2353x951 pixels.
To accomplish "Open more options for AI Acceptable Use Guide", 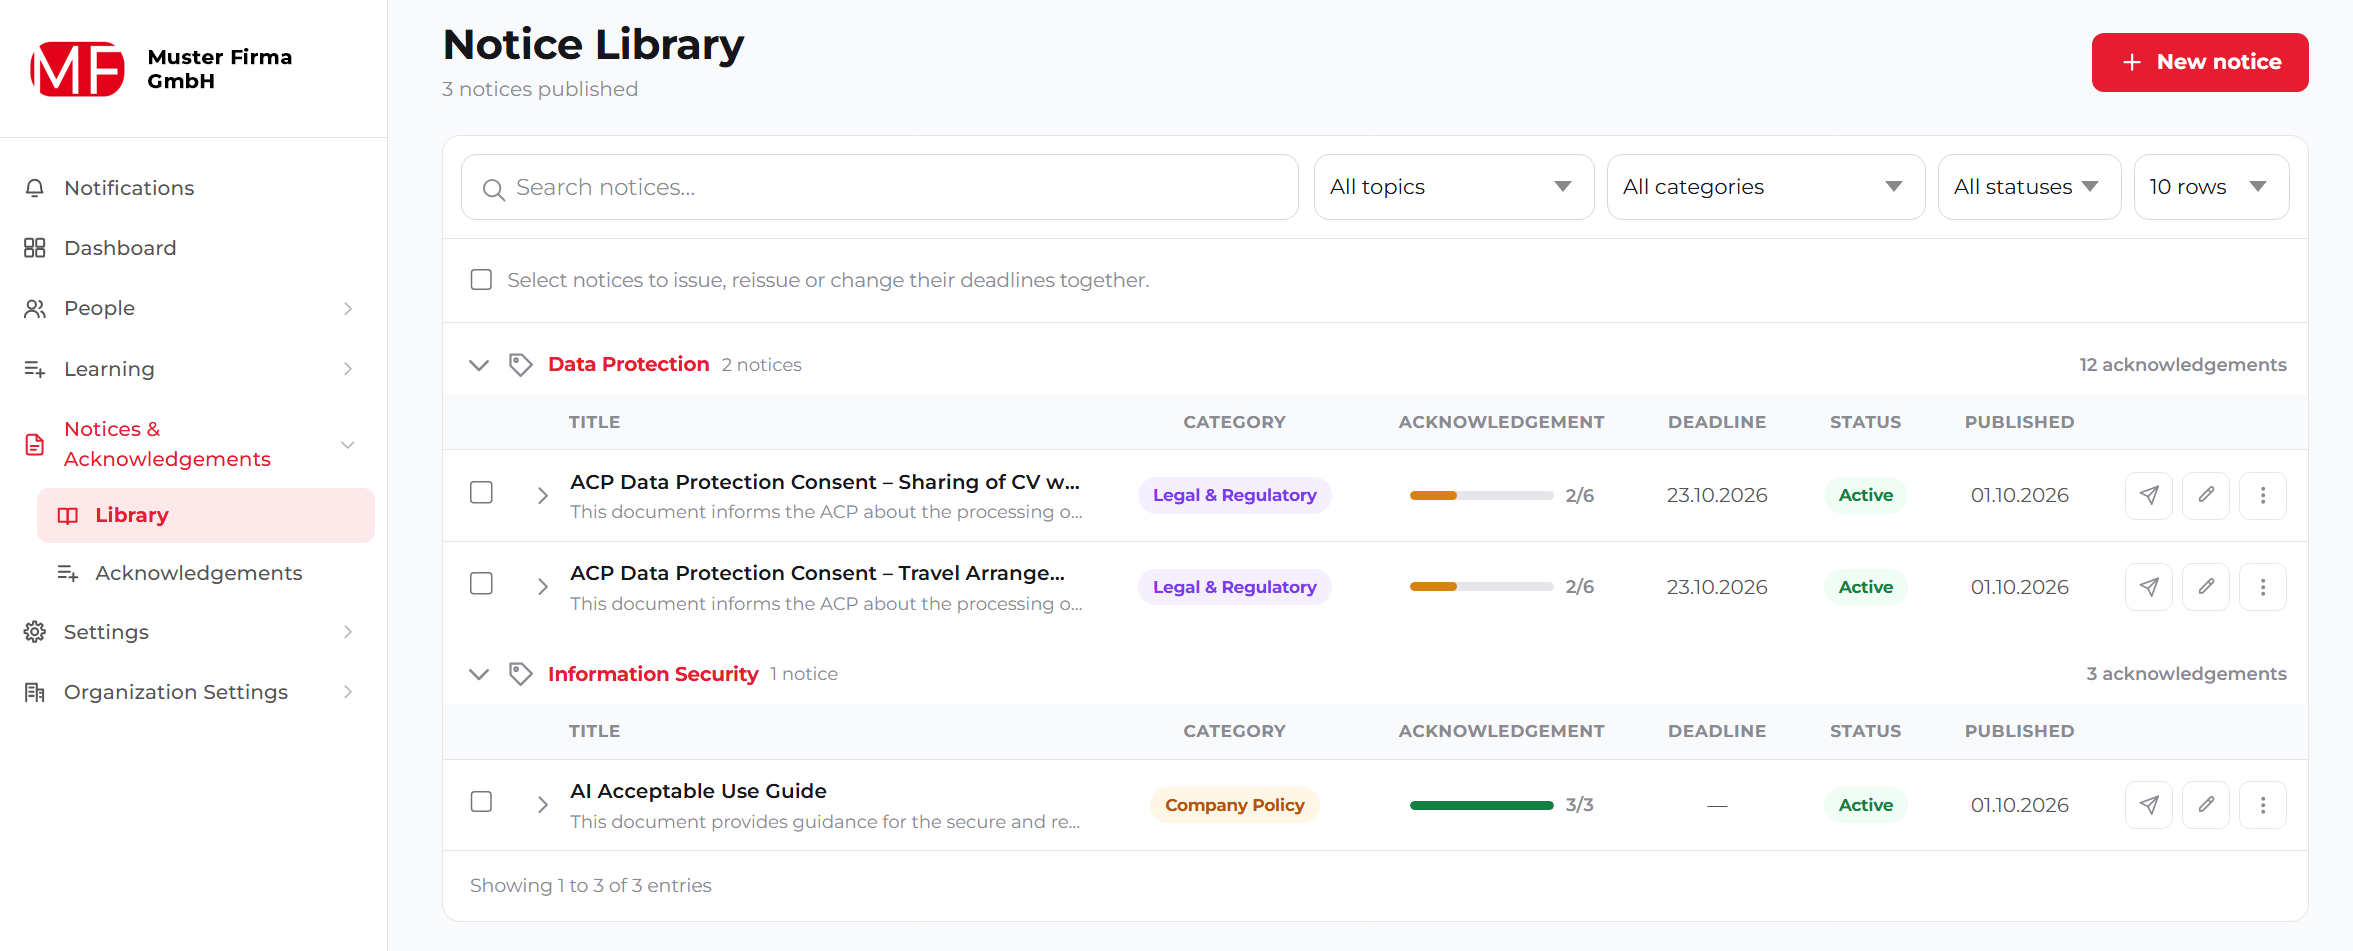I will point(2262,805).
